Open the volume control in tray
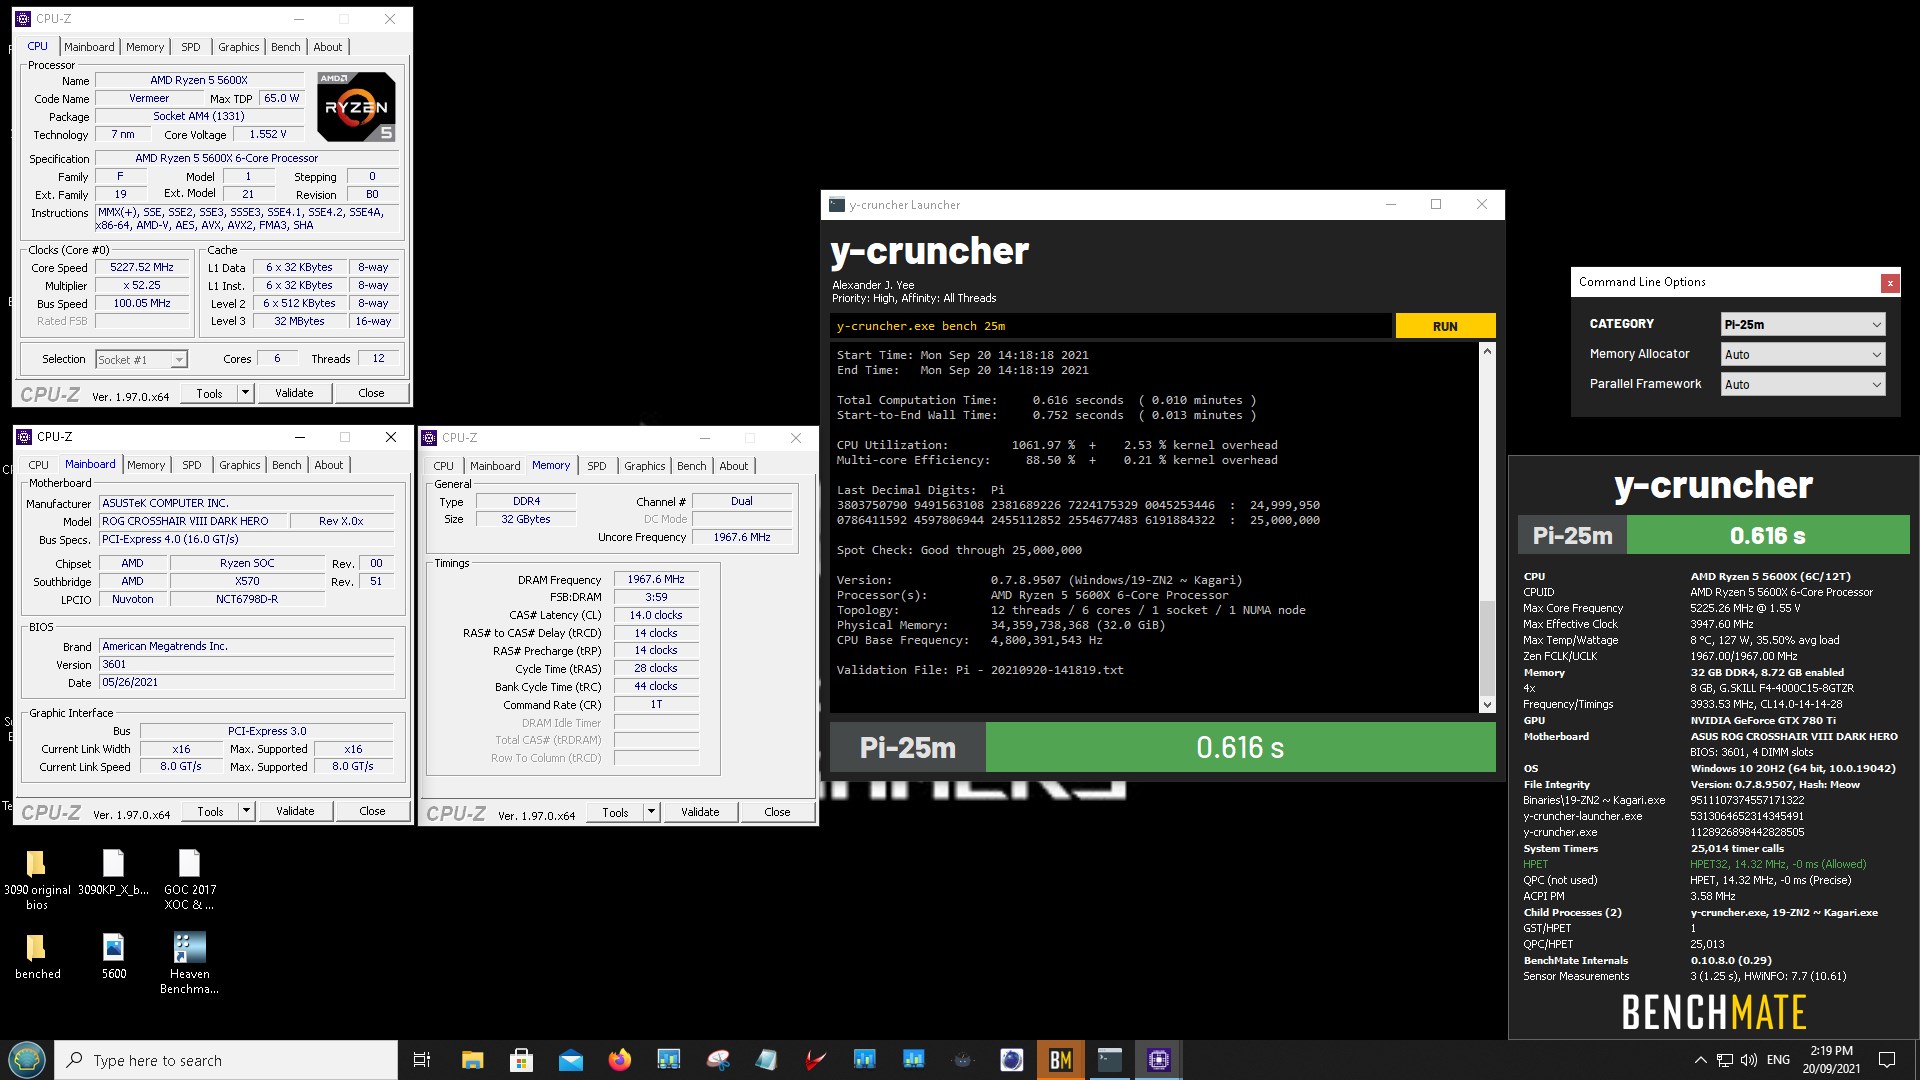This screenshot has width=1920, height=1080. (1749, 1060)
